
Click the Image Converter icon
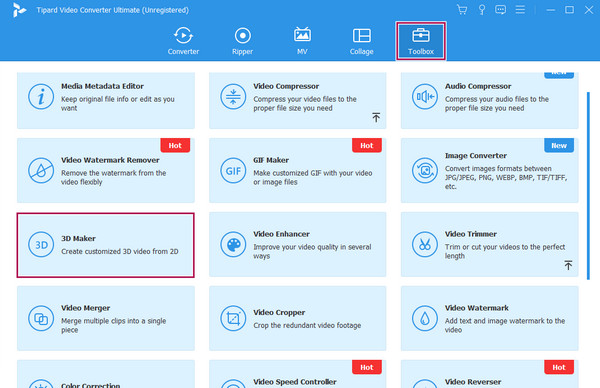[425, 170]
